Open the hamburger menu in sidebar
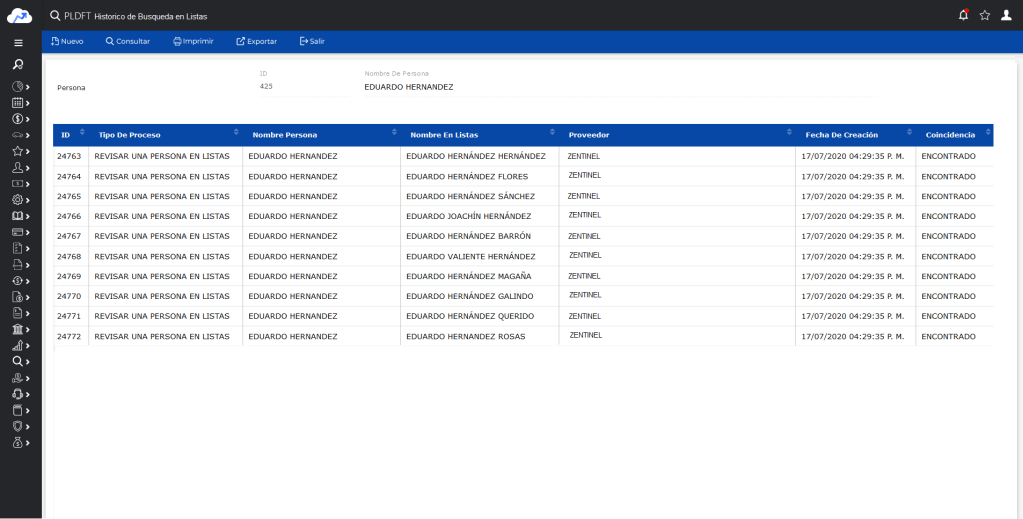The image size is (1023, 519). (x=18, y=43)
